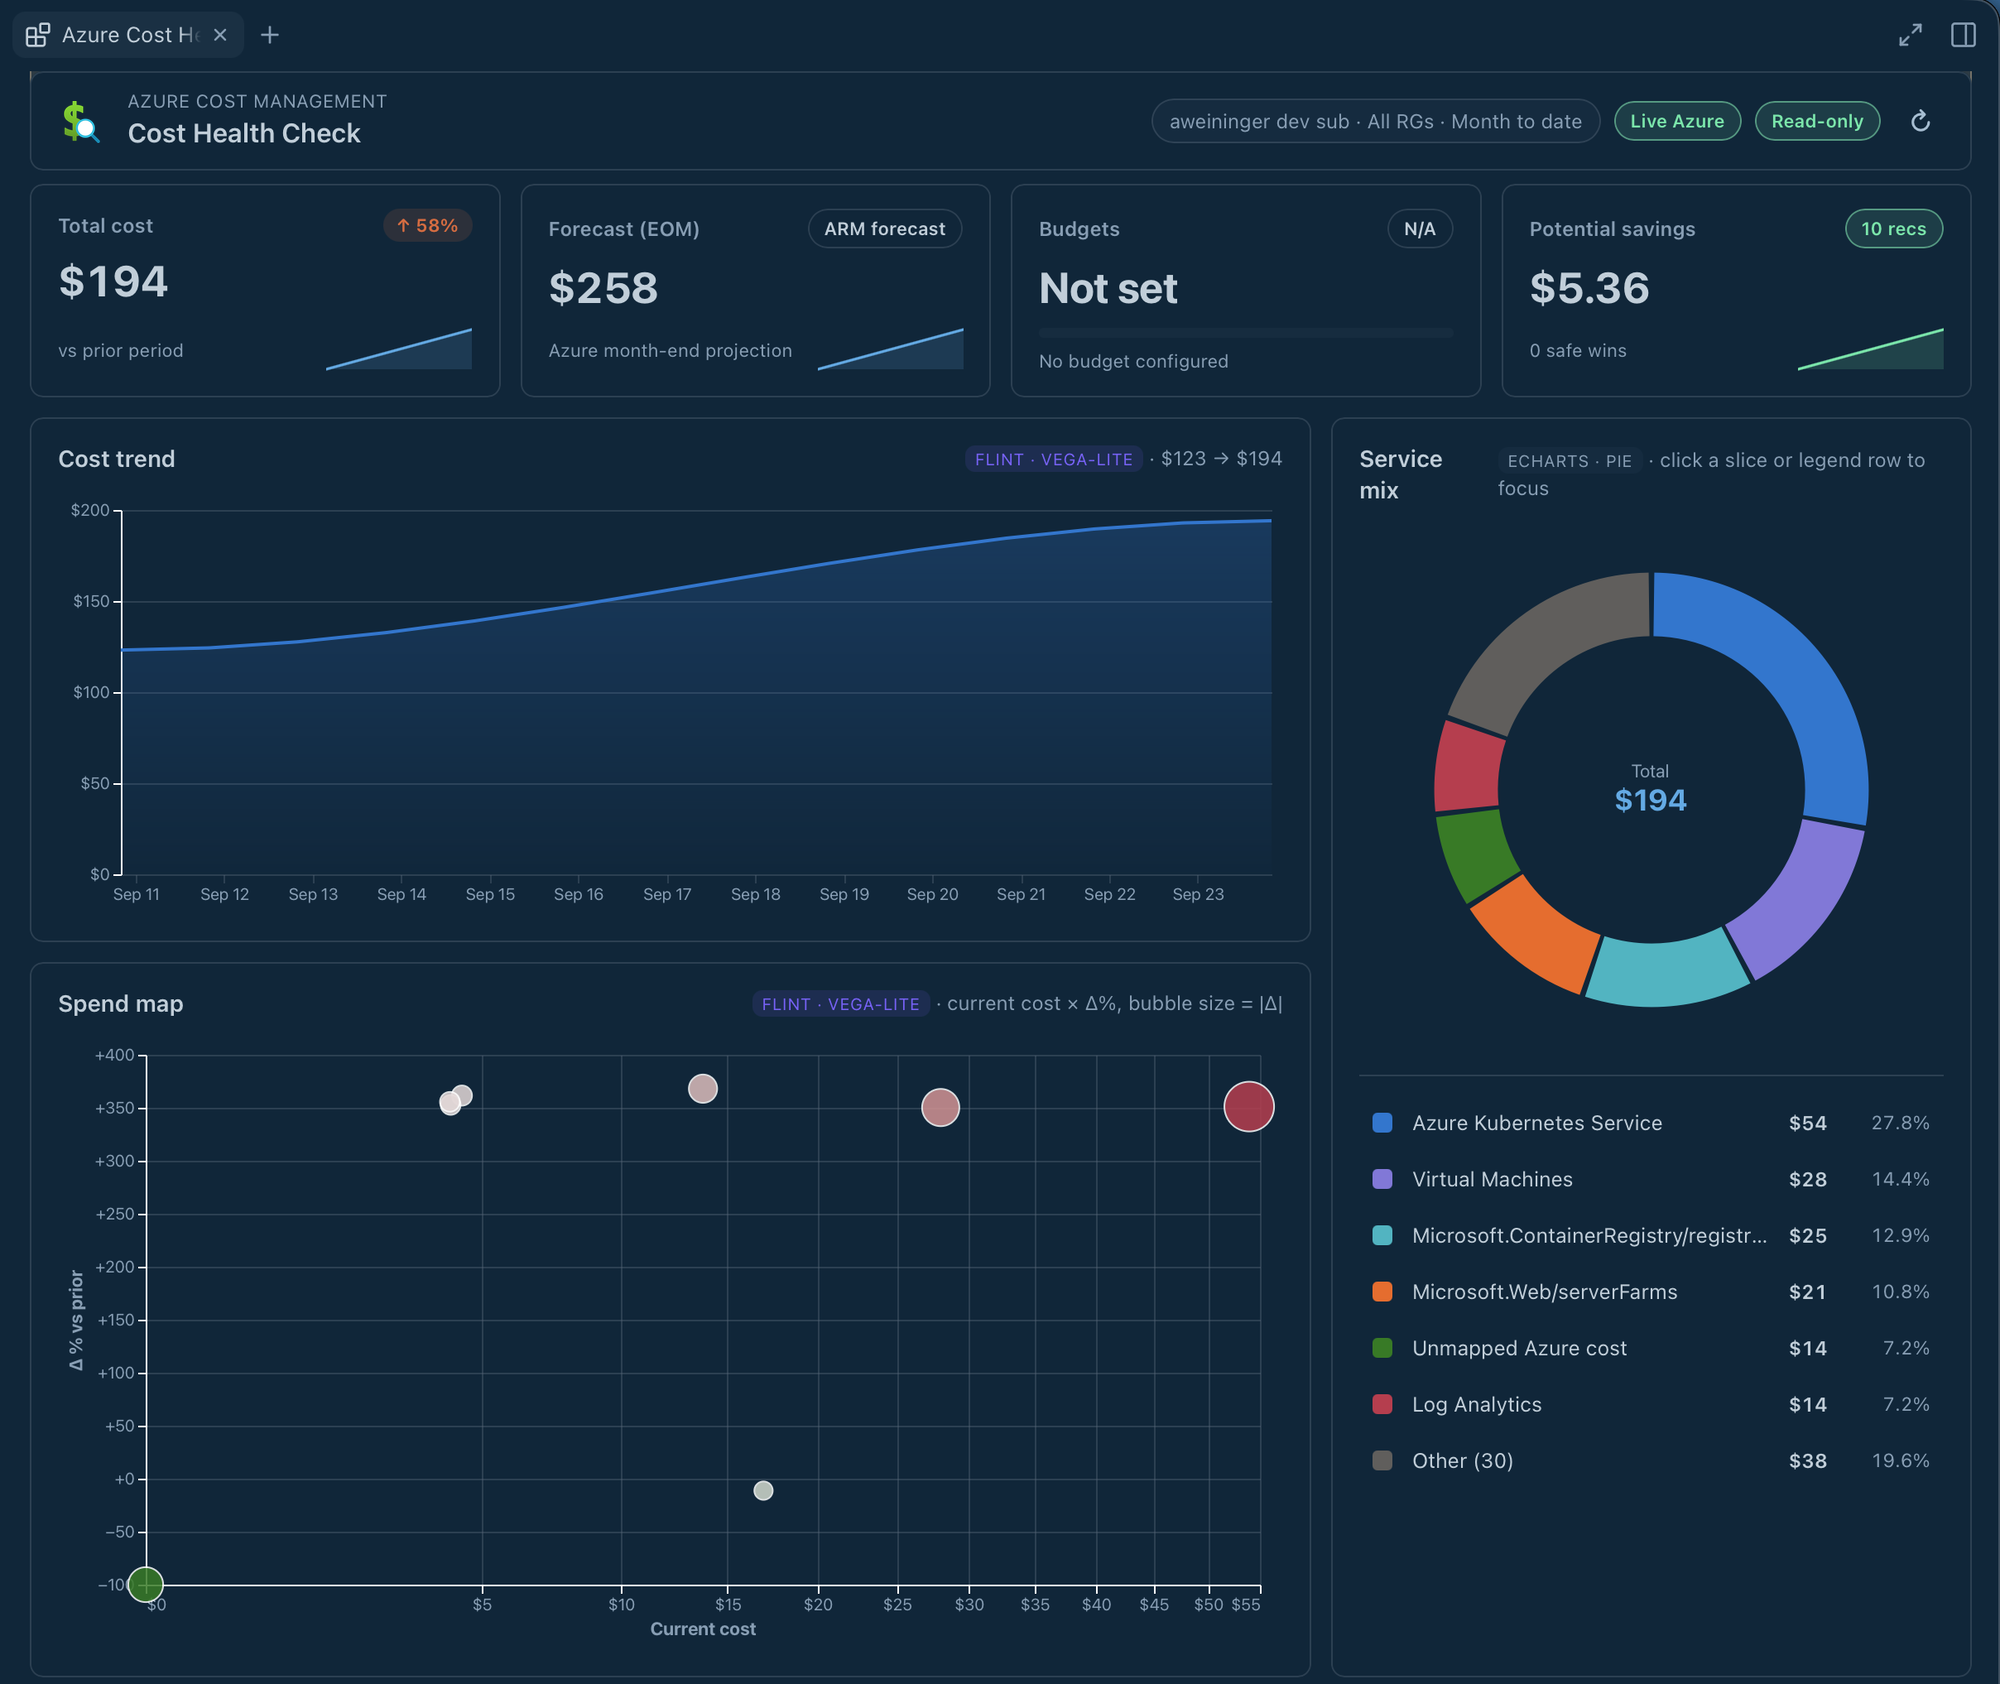Click the Forecast sparkline chart
The height and width of the screenshot is (1684, 2000).
click(890, 349)
